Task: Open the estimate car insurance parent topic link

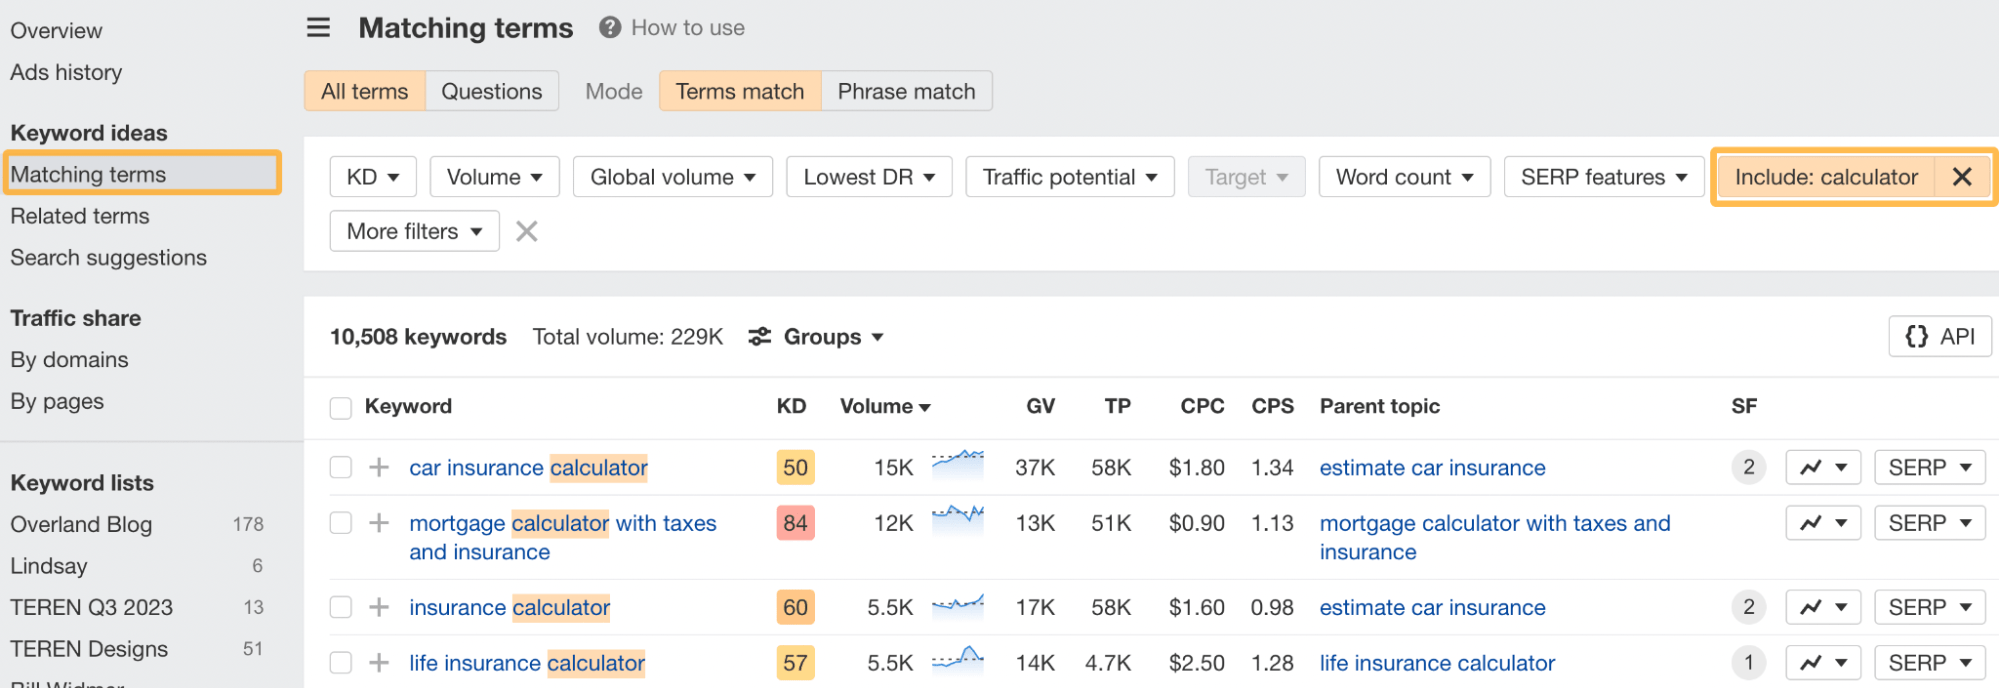Action: tap(1432, 468)
